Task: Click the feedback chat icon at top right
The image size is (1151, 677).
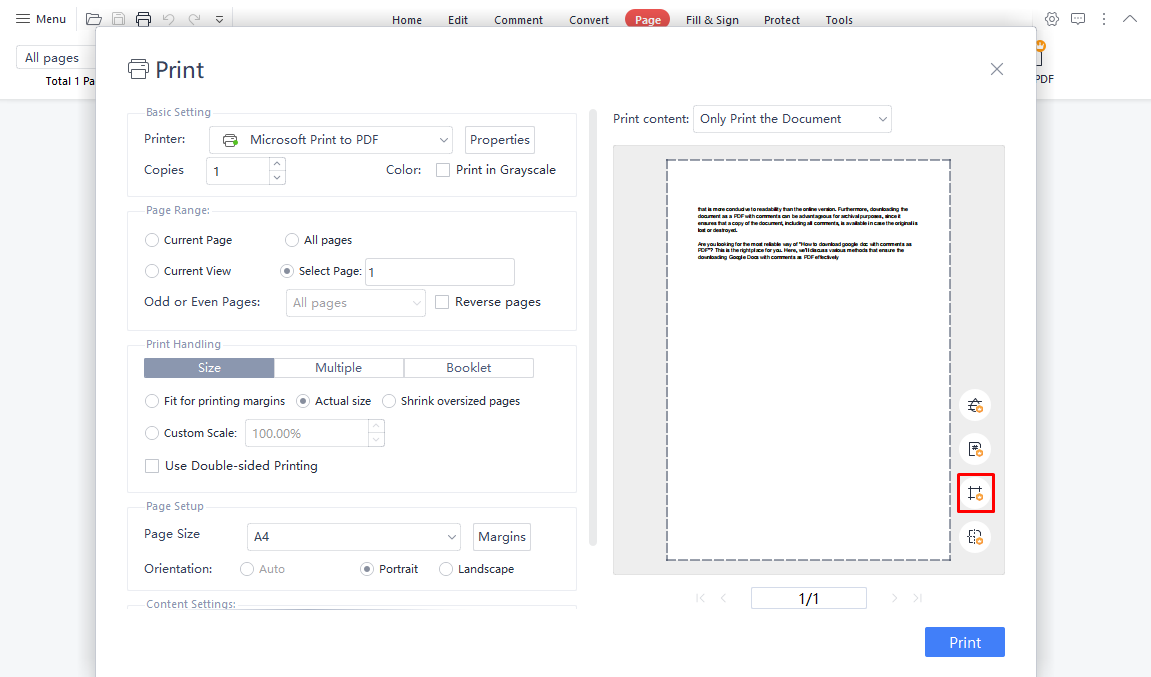Action: click(x=1078, y=19)
